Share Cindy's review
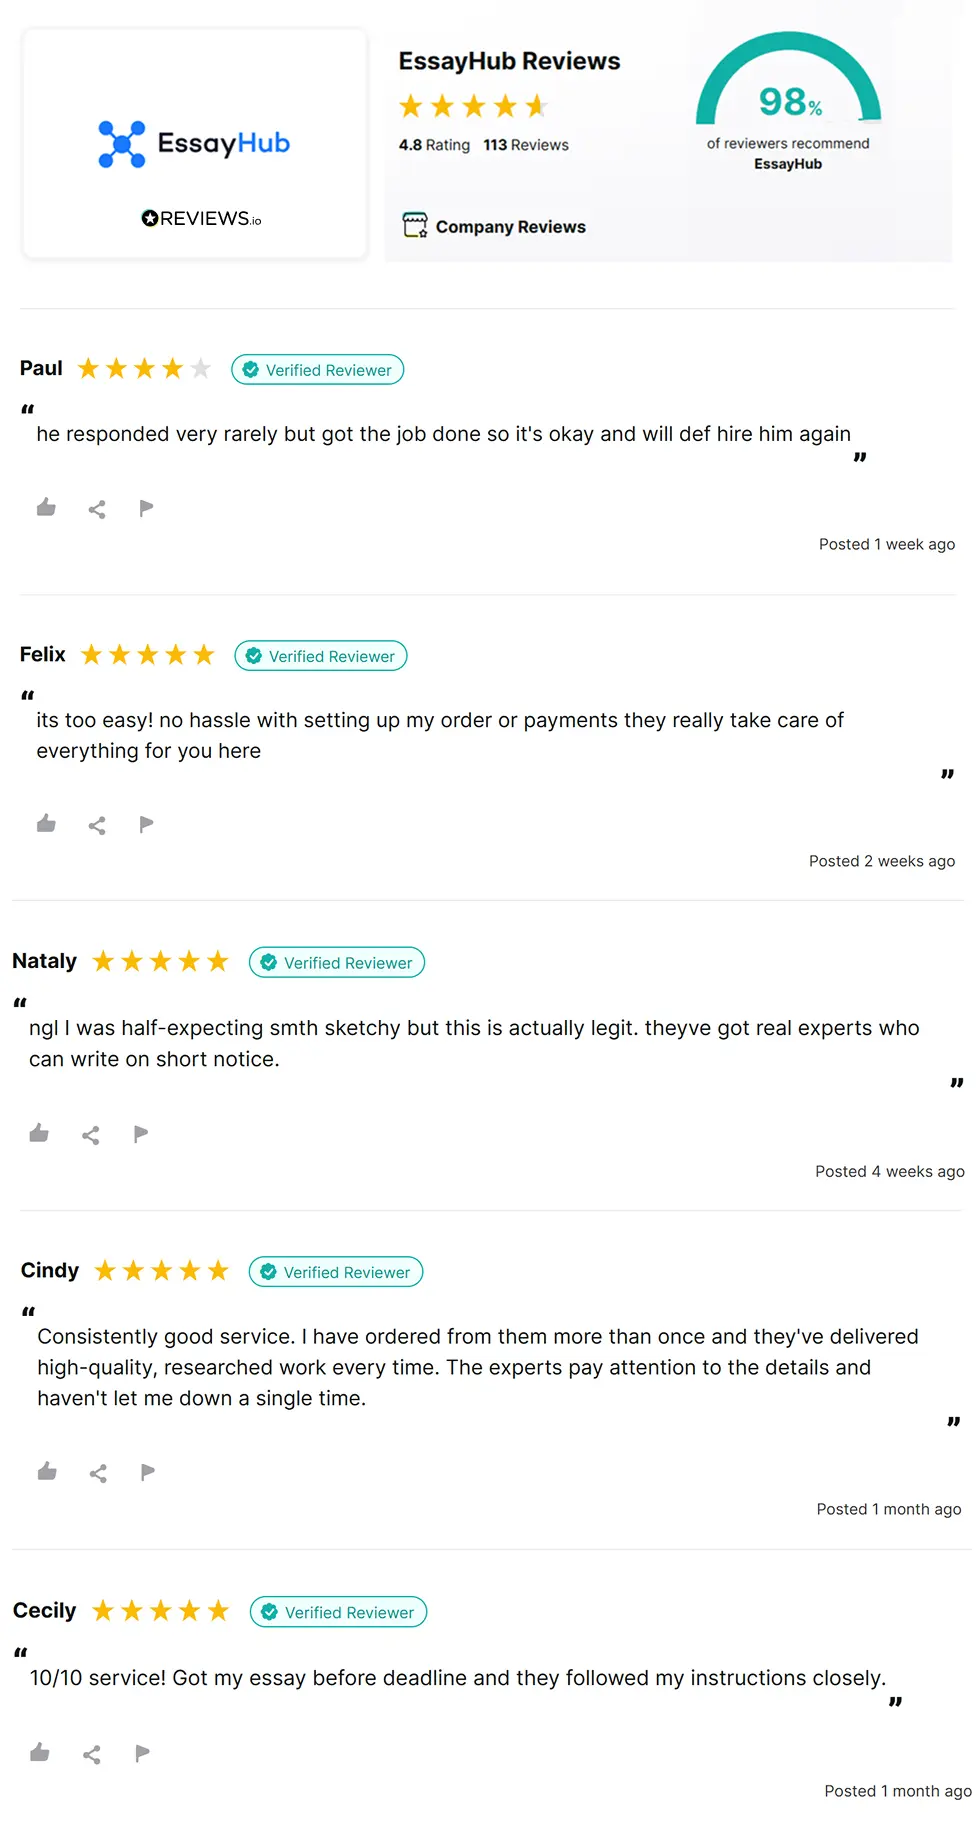 click(98, 1473)
